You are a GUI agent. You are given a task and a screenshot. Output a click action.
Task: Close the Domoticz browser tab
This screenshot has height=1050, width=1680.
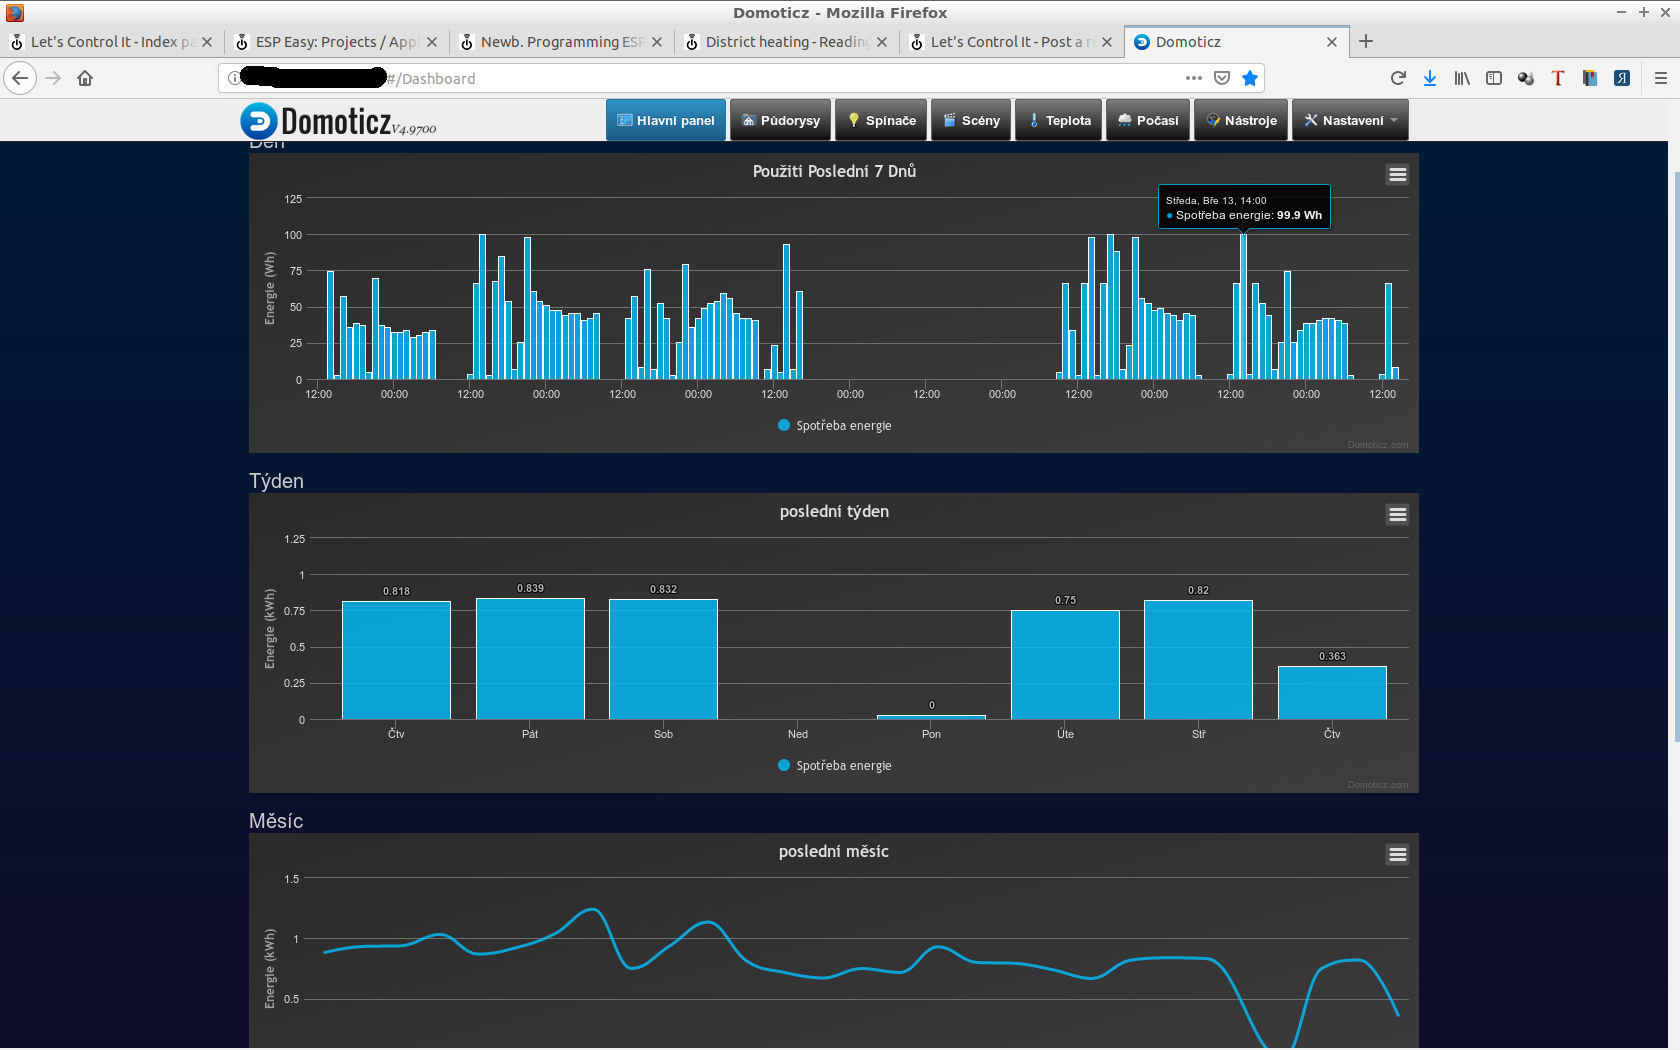1332,42
